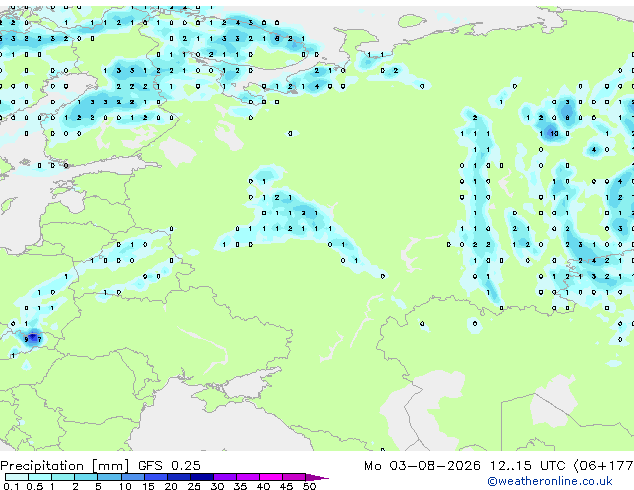Open the weatheronline.co.uk copyright link
The image size is (634, 490).
[x=549, y=481]
